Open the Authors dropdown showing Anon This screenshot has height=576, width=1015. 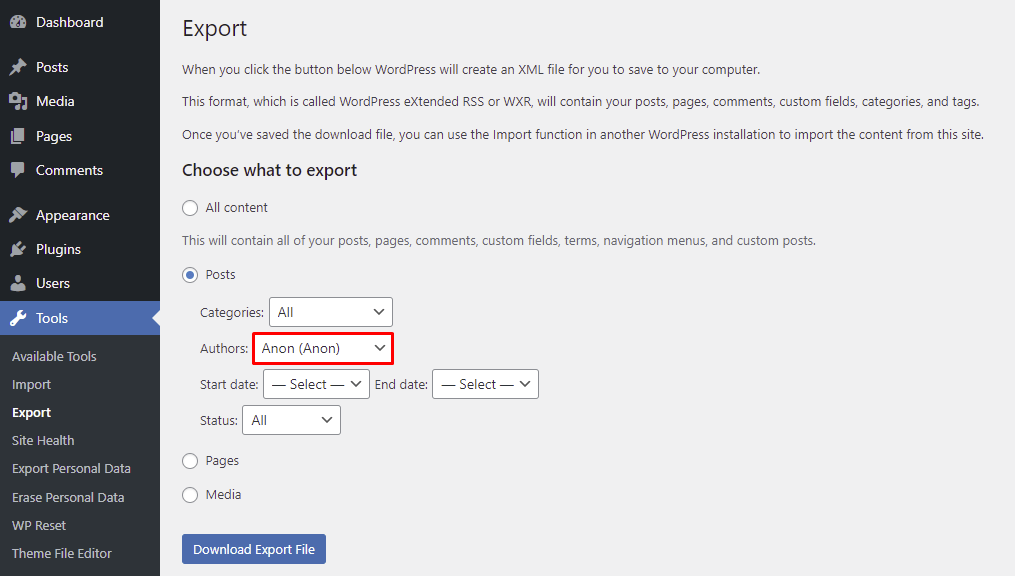click(322, 348)
